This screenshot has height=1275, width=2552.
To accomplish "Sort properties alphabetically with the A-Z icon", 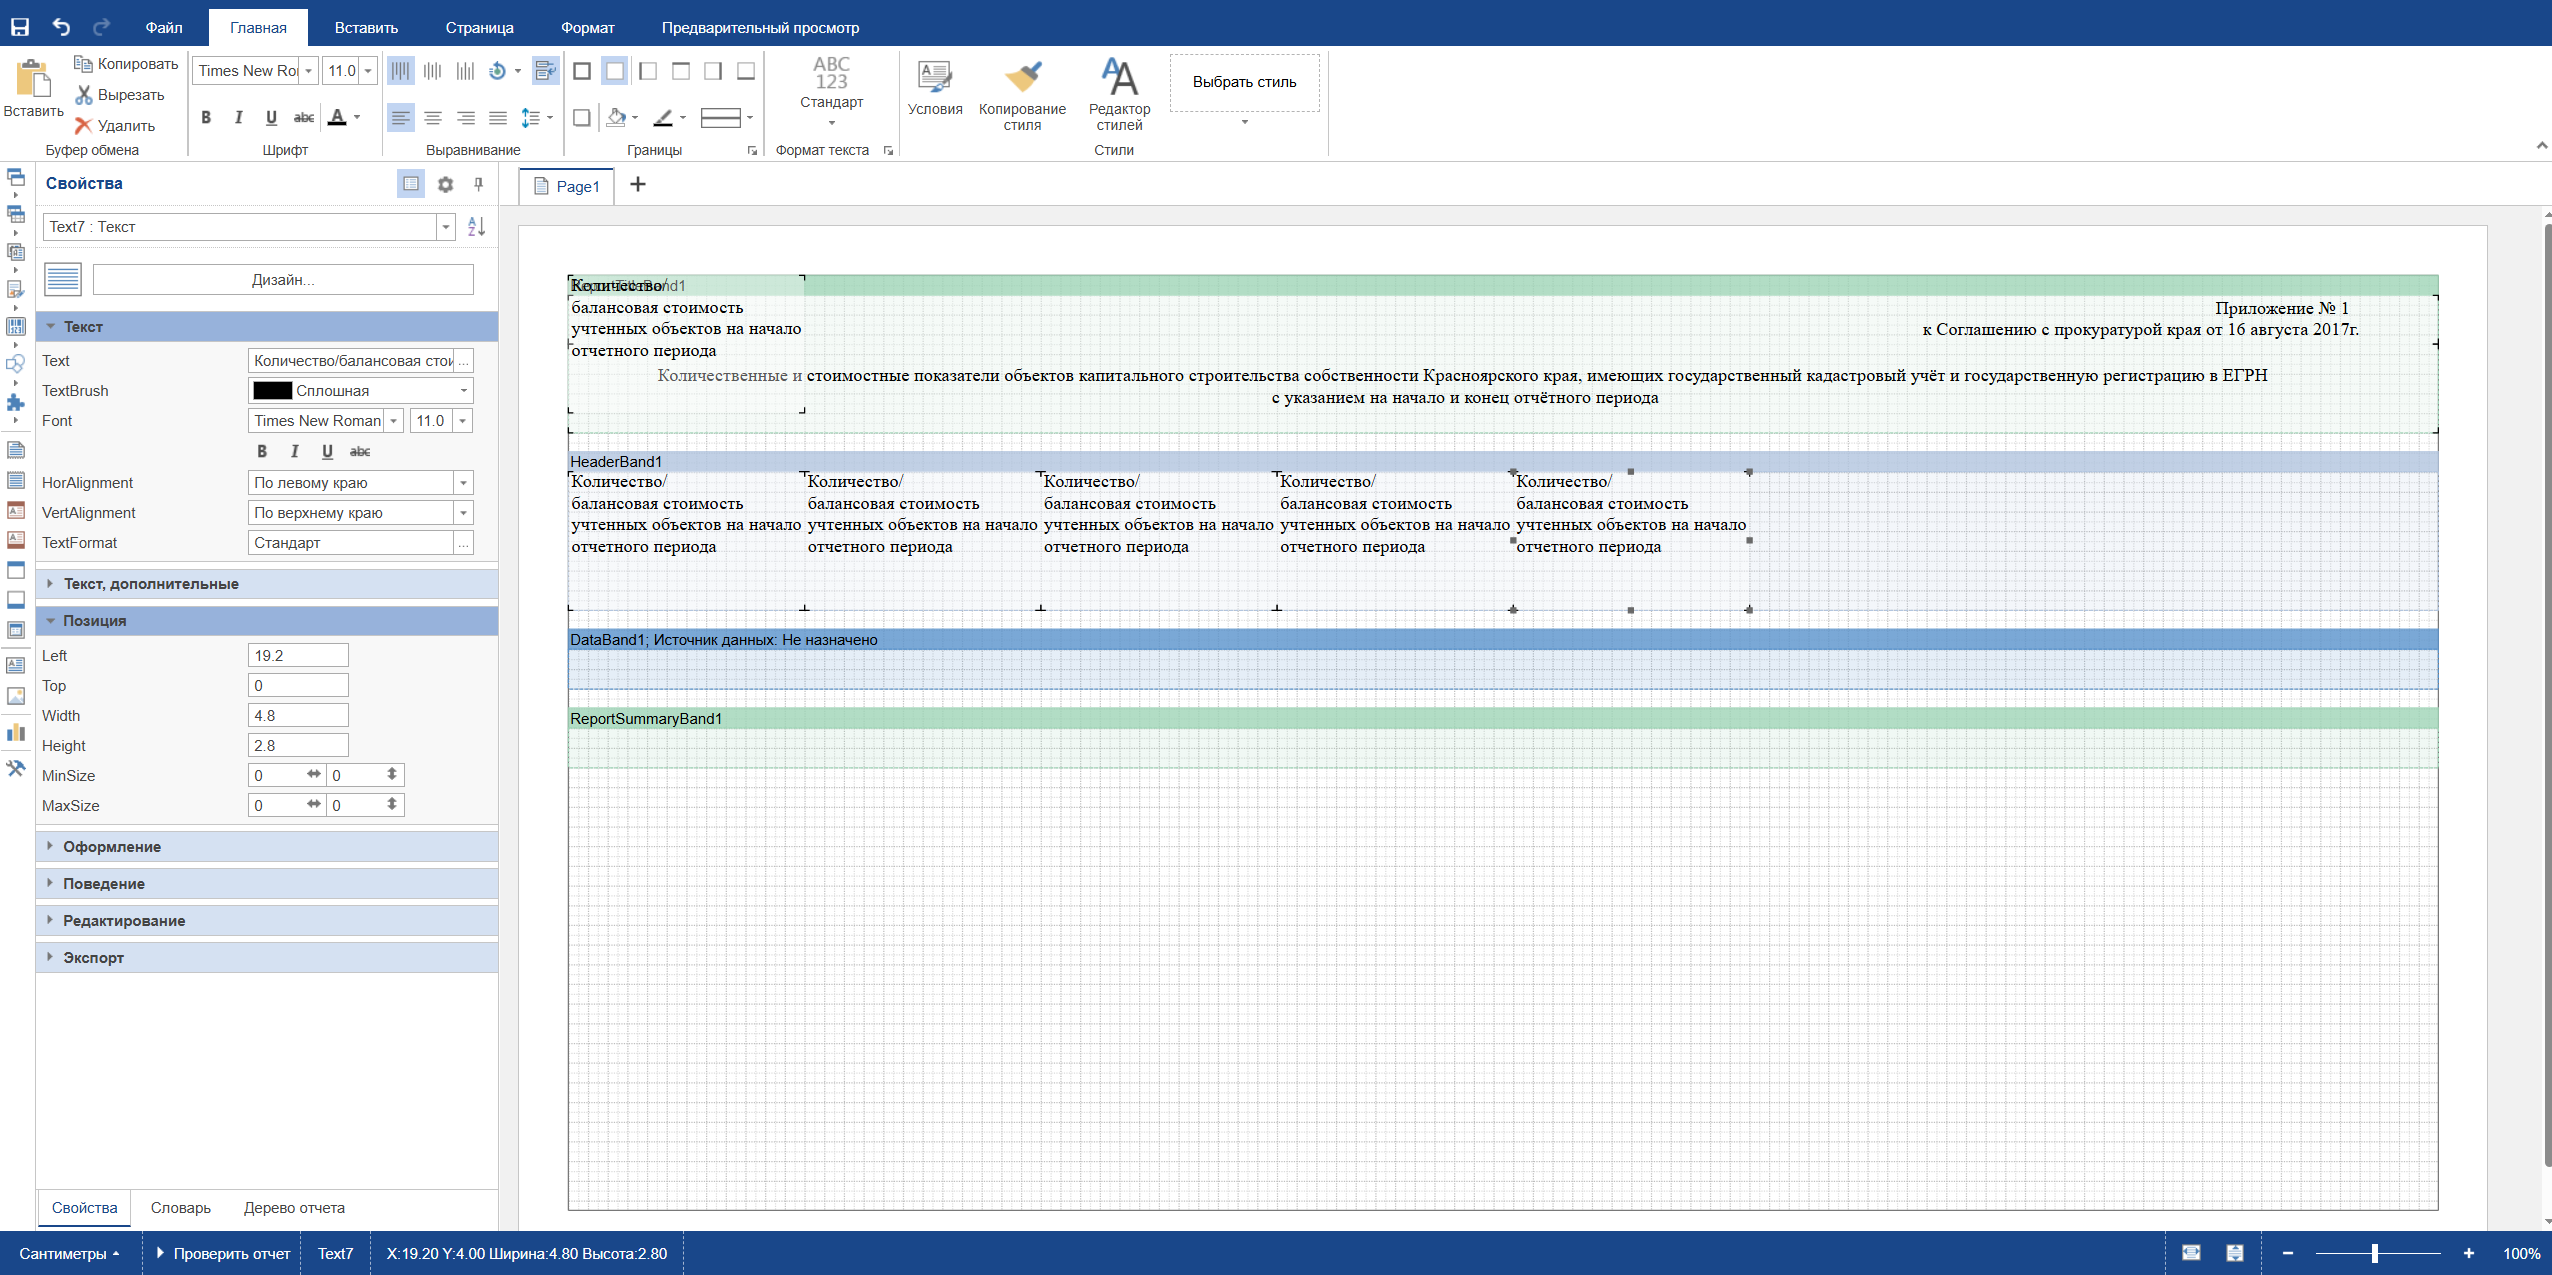I will pyautogui.click(x=476, y=227).
